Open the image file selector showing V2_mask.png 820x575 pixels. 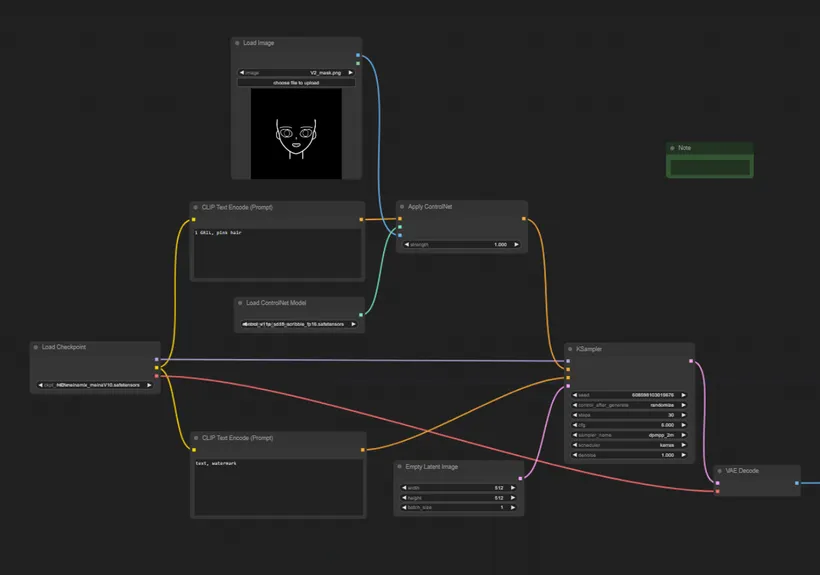[296, 73]
